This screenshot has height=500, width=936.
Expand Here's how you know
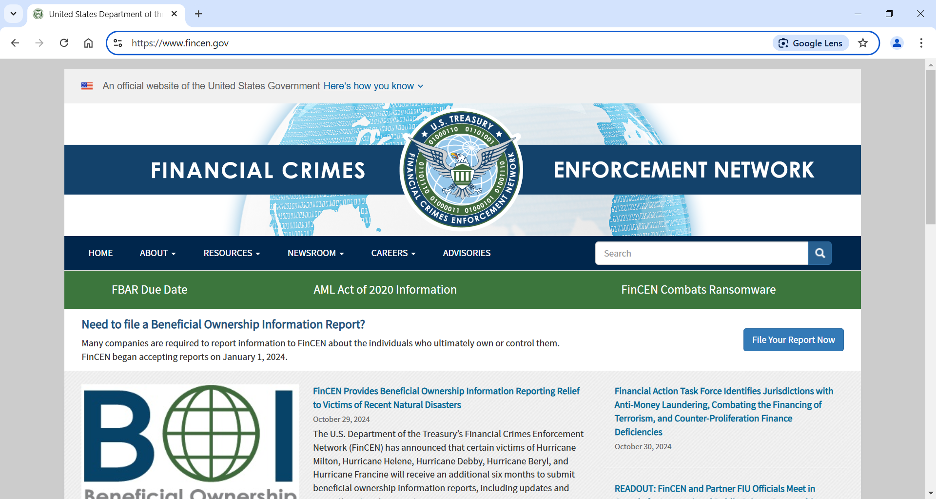(x=373, y=86)
